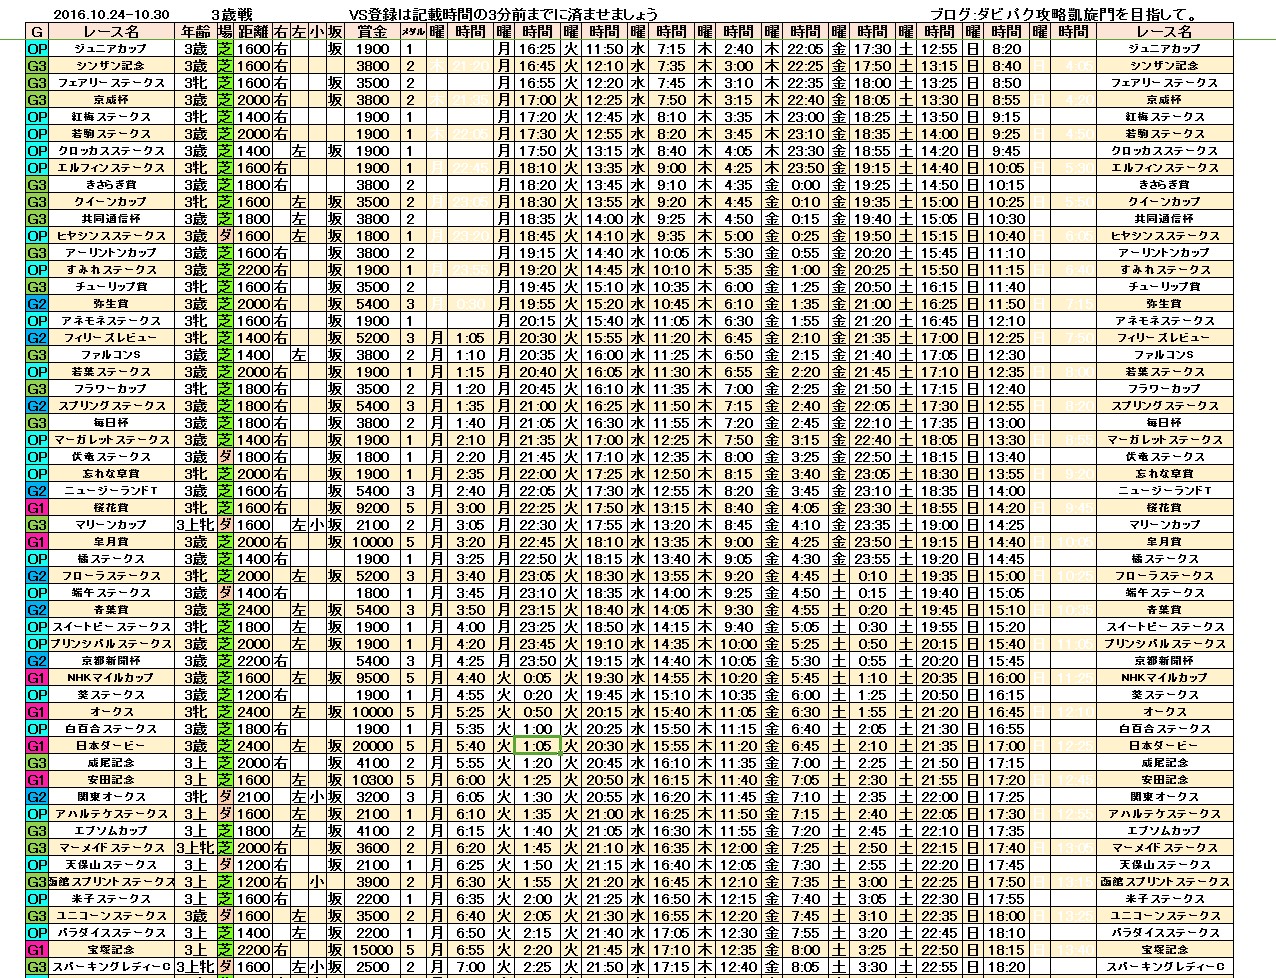The width and height of the screenshot is (1276, 978).
Task: Select the 2200 distance cell in すみれステークス row
Action: click(253, 270)
